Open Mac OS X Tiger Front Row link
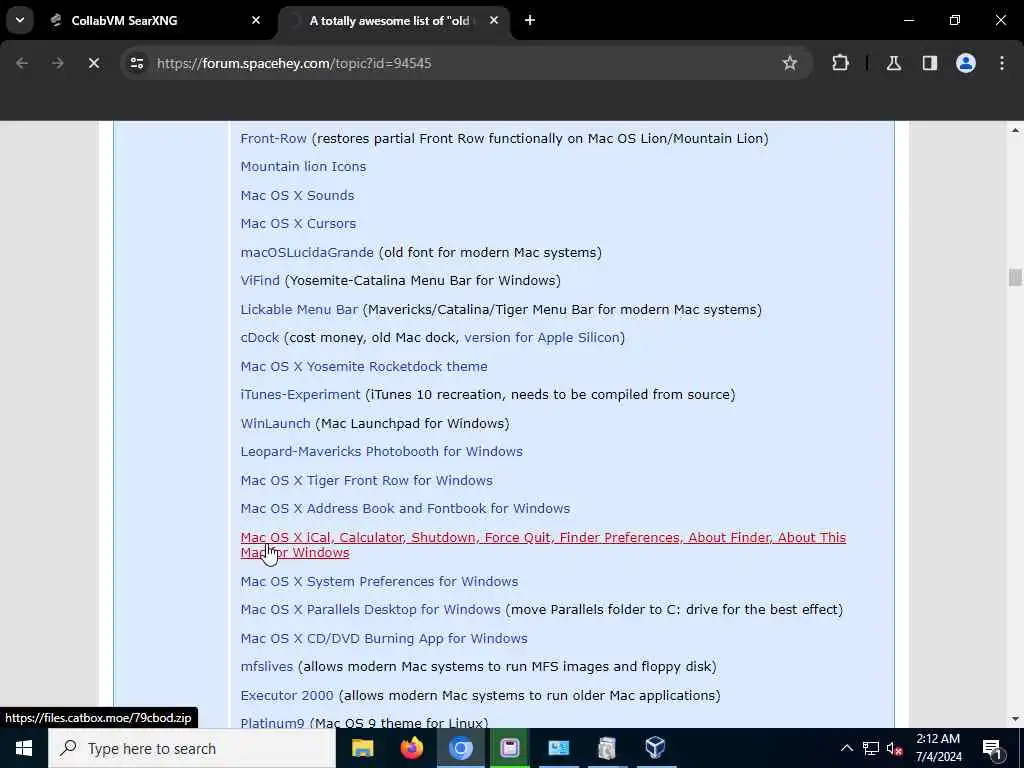This screenshot has width=1024, height=768. (366, 481)
